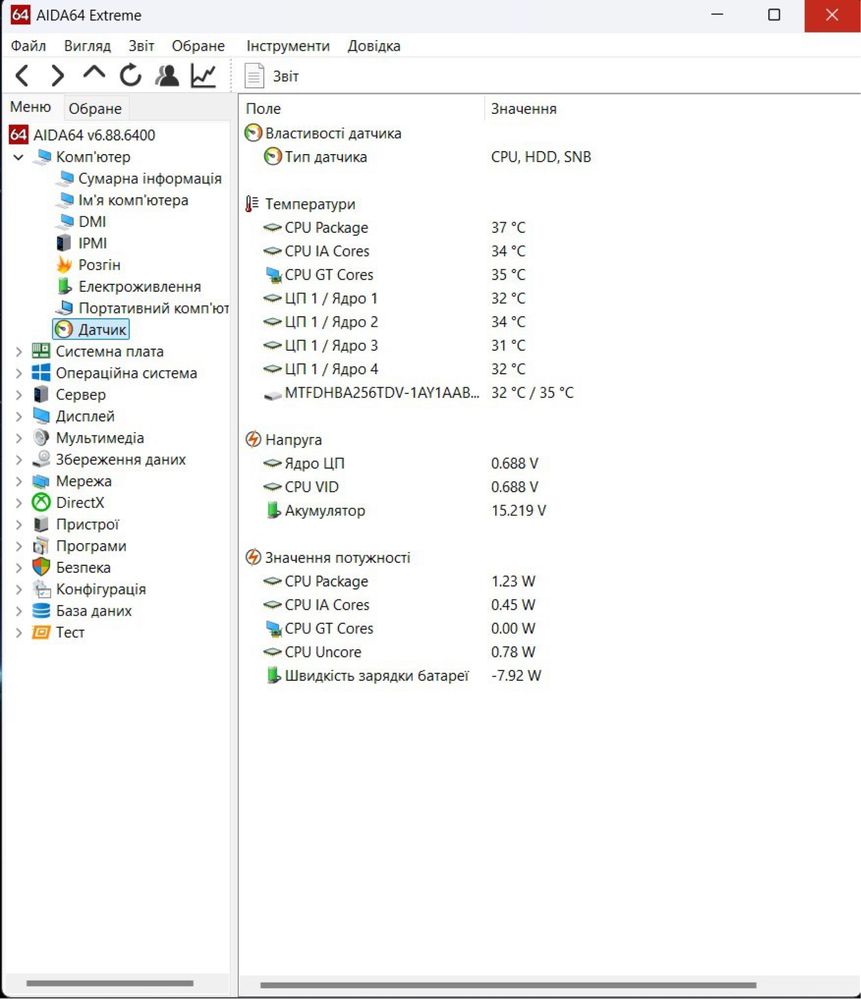The width and height of the screenshot is (861, 999).
Task: Open the Обране menu in the menu bar
Action: [198, 46]
